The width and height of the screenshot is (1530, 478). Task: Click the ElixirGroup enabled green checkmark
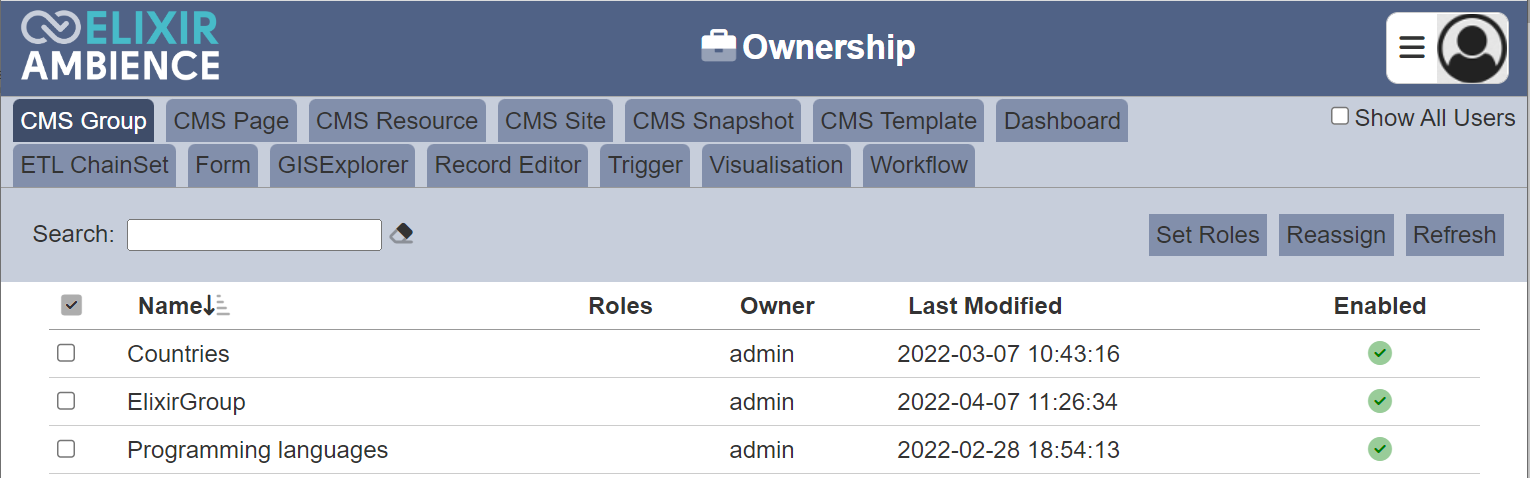(1380, 401)
